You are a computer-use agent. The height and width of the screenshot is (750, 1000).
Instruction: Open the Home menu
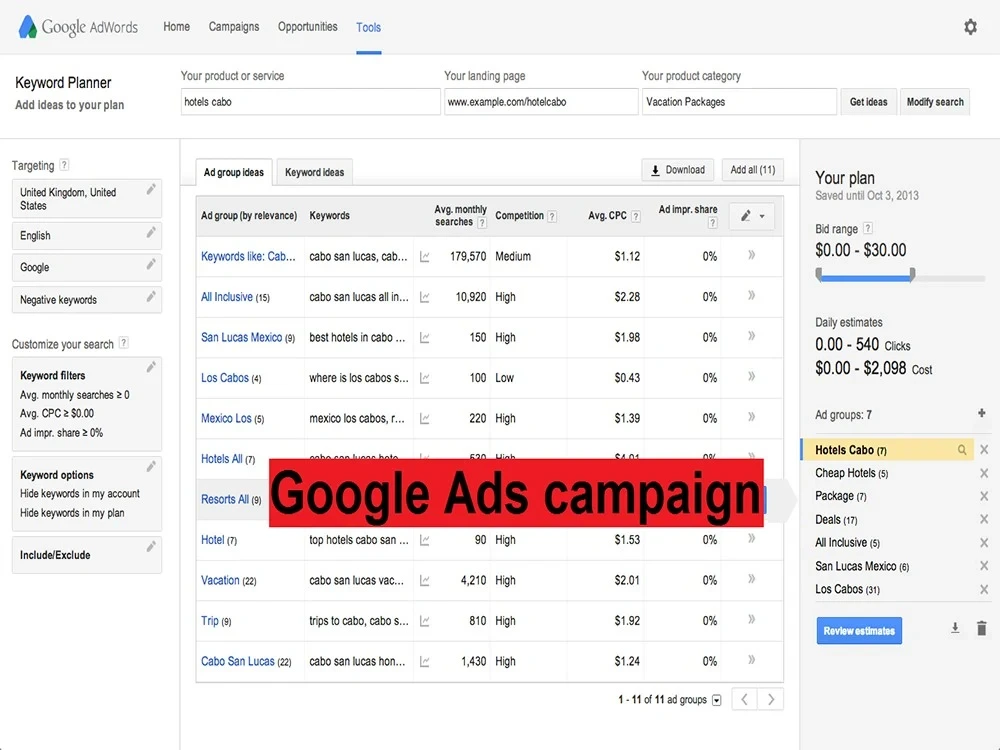177,27
